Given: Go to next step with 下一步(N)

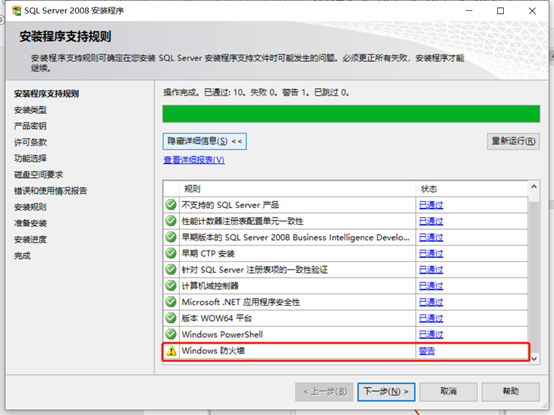Looking at the screenshot, I should pyautogui.click(x=386, y=392).
